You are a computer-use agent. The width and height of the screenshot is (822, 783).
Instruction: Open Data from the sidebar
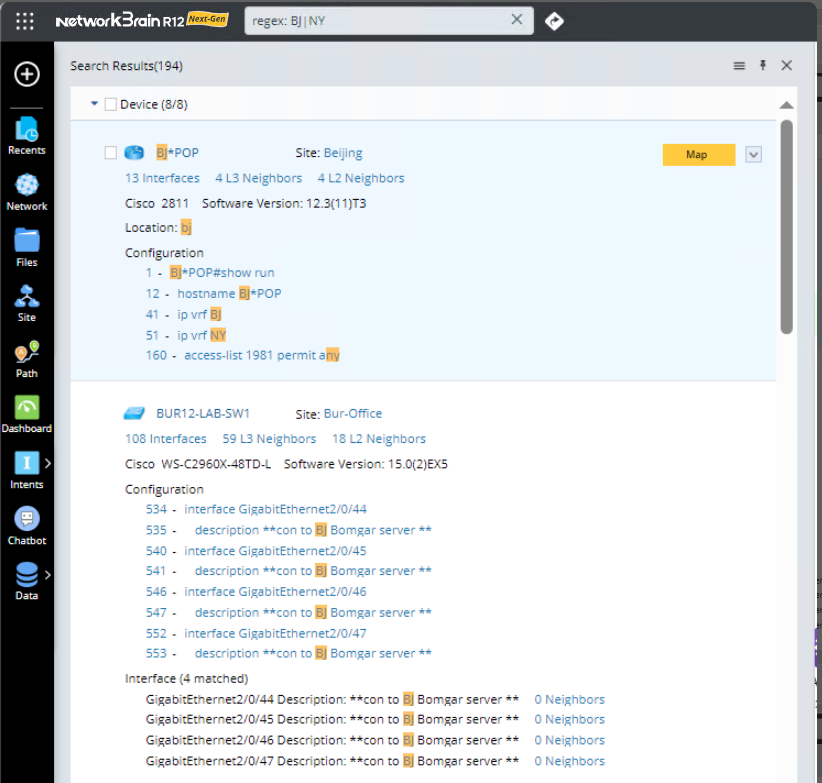pos(27,581)
